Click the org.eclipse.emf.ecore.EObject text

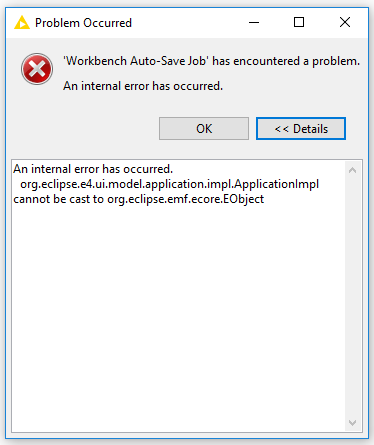pos(185,199)
